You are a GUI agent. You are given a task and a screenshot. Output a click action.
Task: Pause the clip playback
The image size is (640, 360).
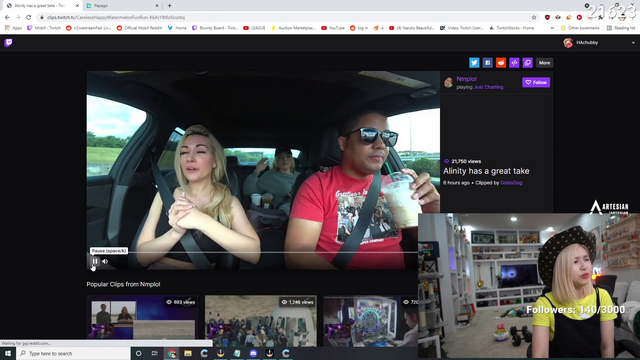coord(95,261)
